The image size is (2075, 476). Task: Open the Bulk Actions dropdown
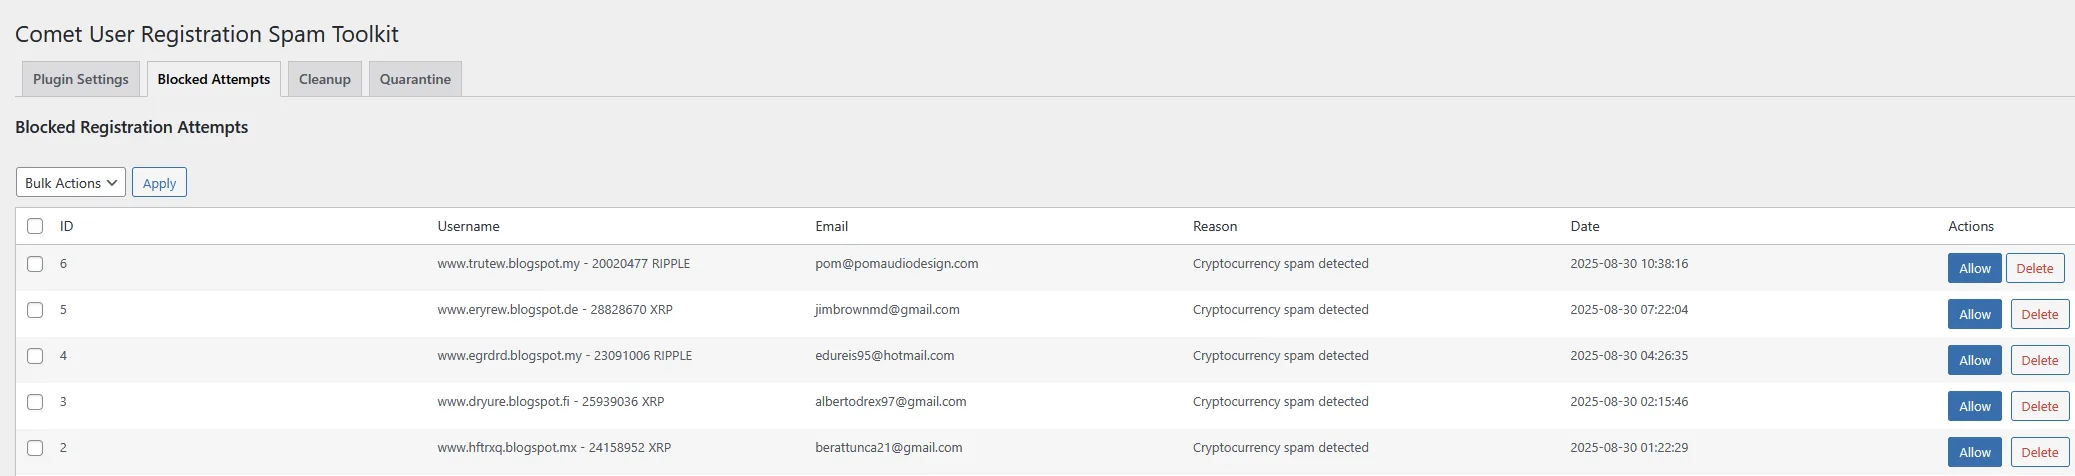[x=71, y=182]
